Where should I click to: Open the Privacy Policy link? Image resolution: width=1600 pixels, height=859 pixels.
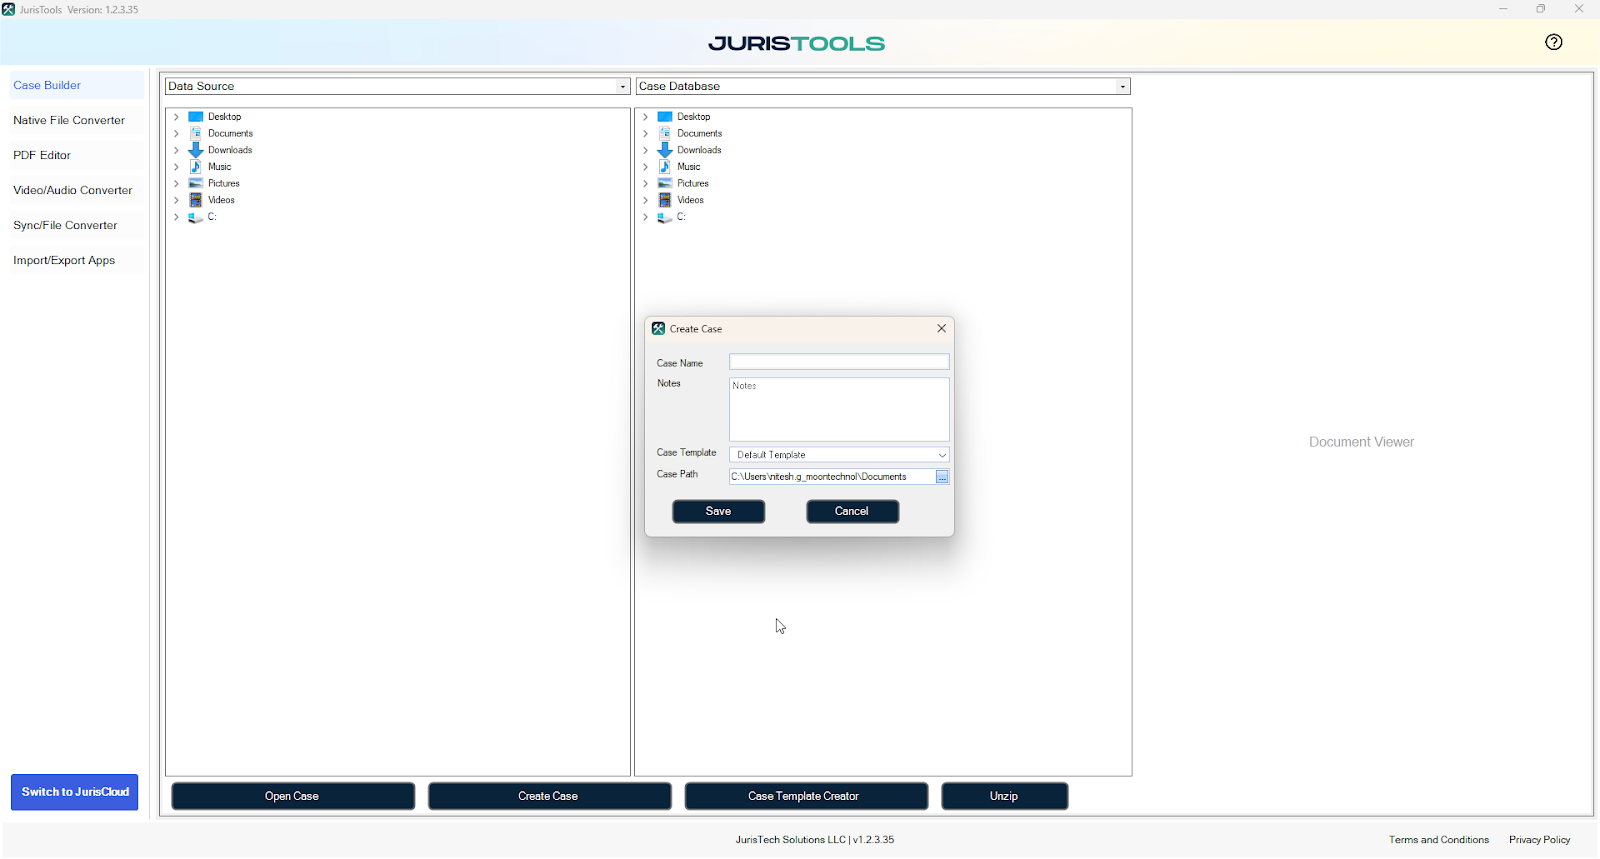[x=1539, y=840]
